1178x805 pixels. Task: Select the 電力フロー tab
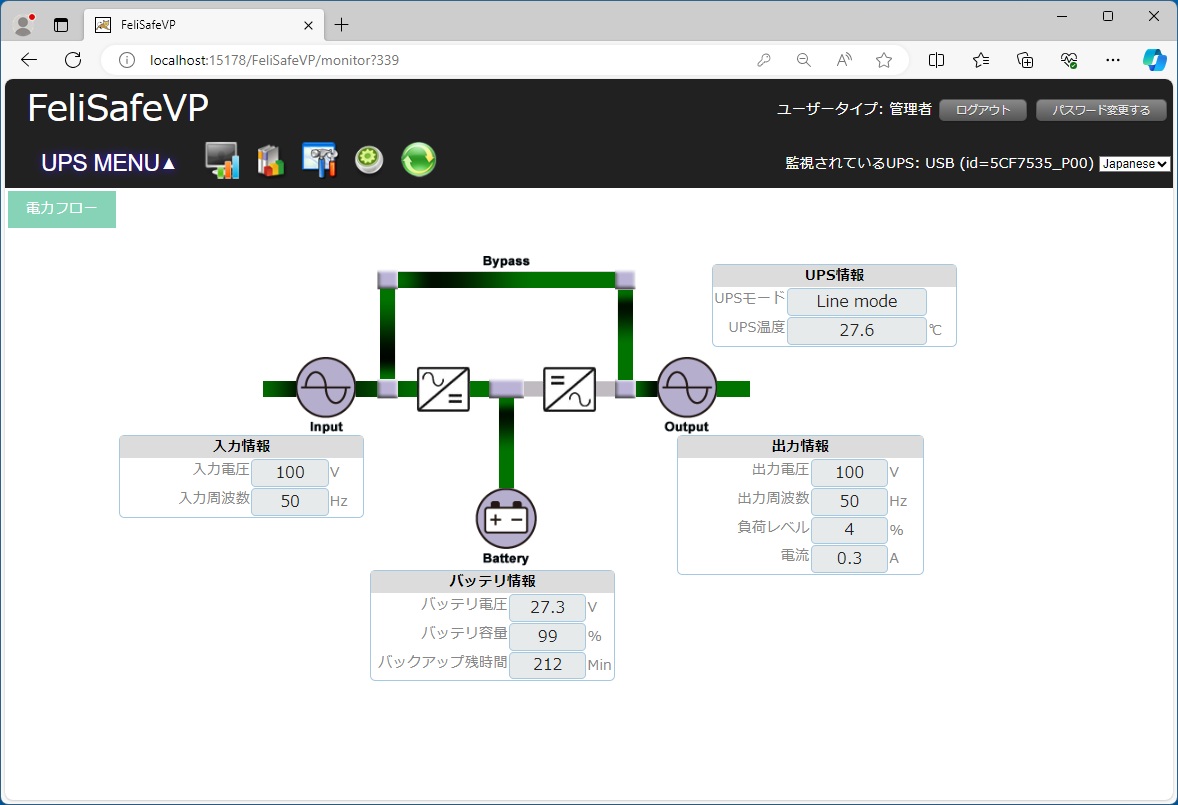(x=62, y=209)
